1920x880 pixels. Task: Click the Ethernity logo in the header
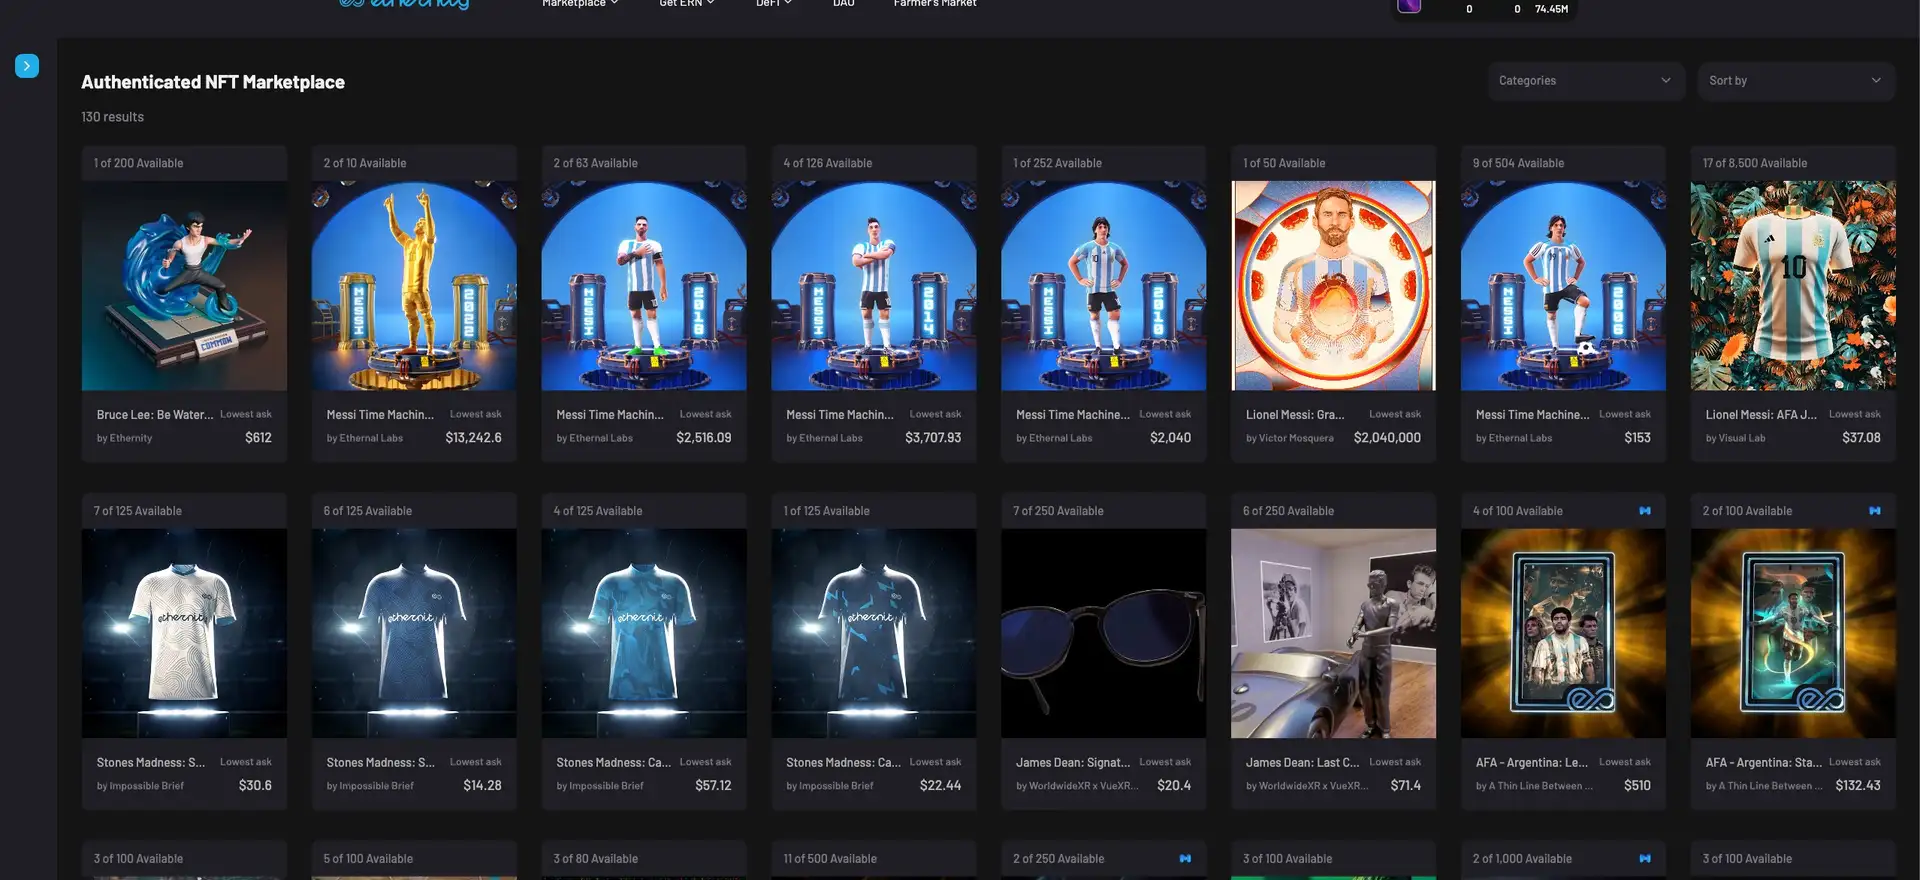click(404, 4)
